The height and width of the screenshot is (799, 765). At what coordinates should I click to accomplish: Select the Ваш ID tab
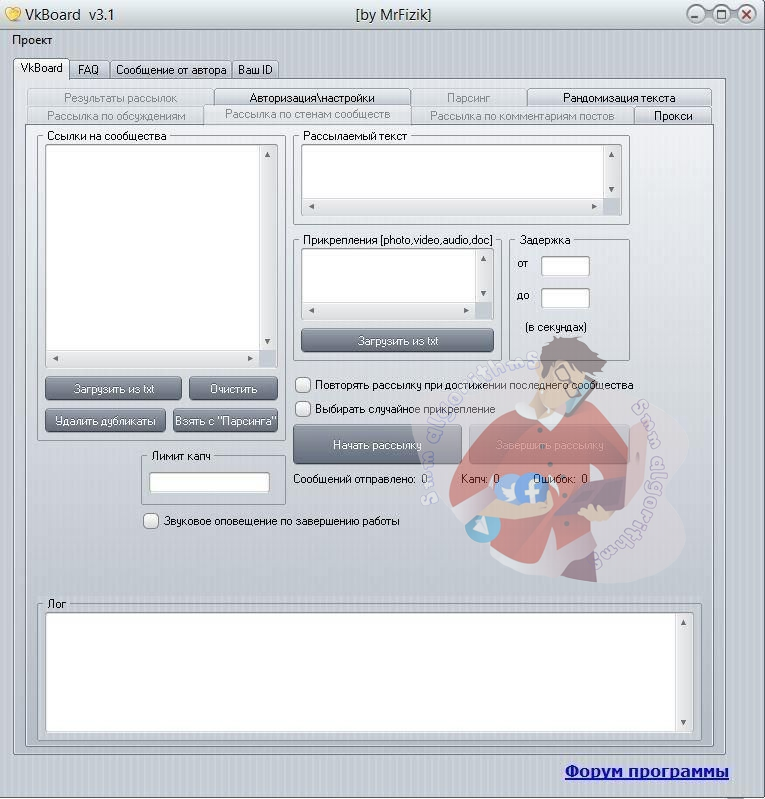coord(255,70)
